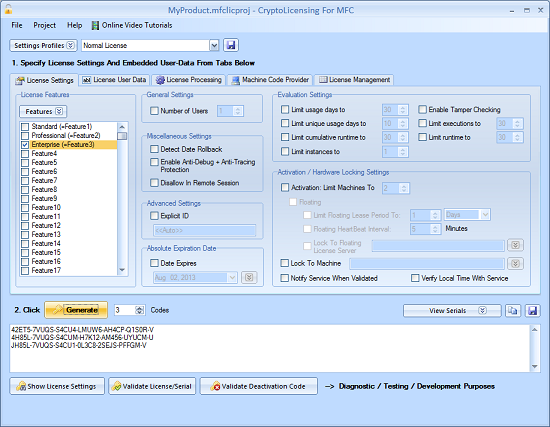Open the Normal License combo box arrow
The width and height of the screenshot is (550, 427).
click(214, 45)
